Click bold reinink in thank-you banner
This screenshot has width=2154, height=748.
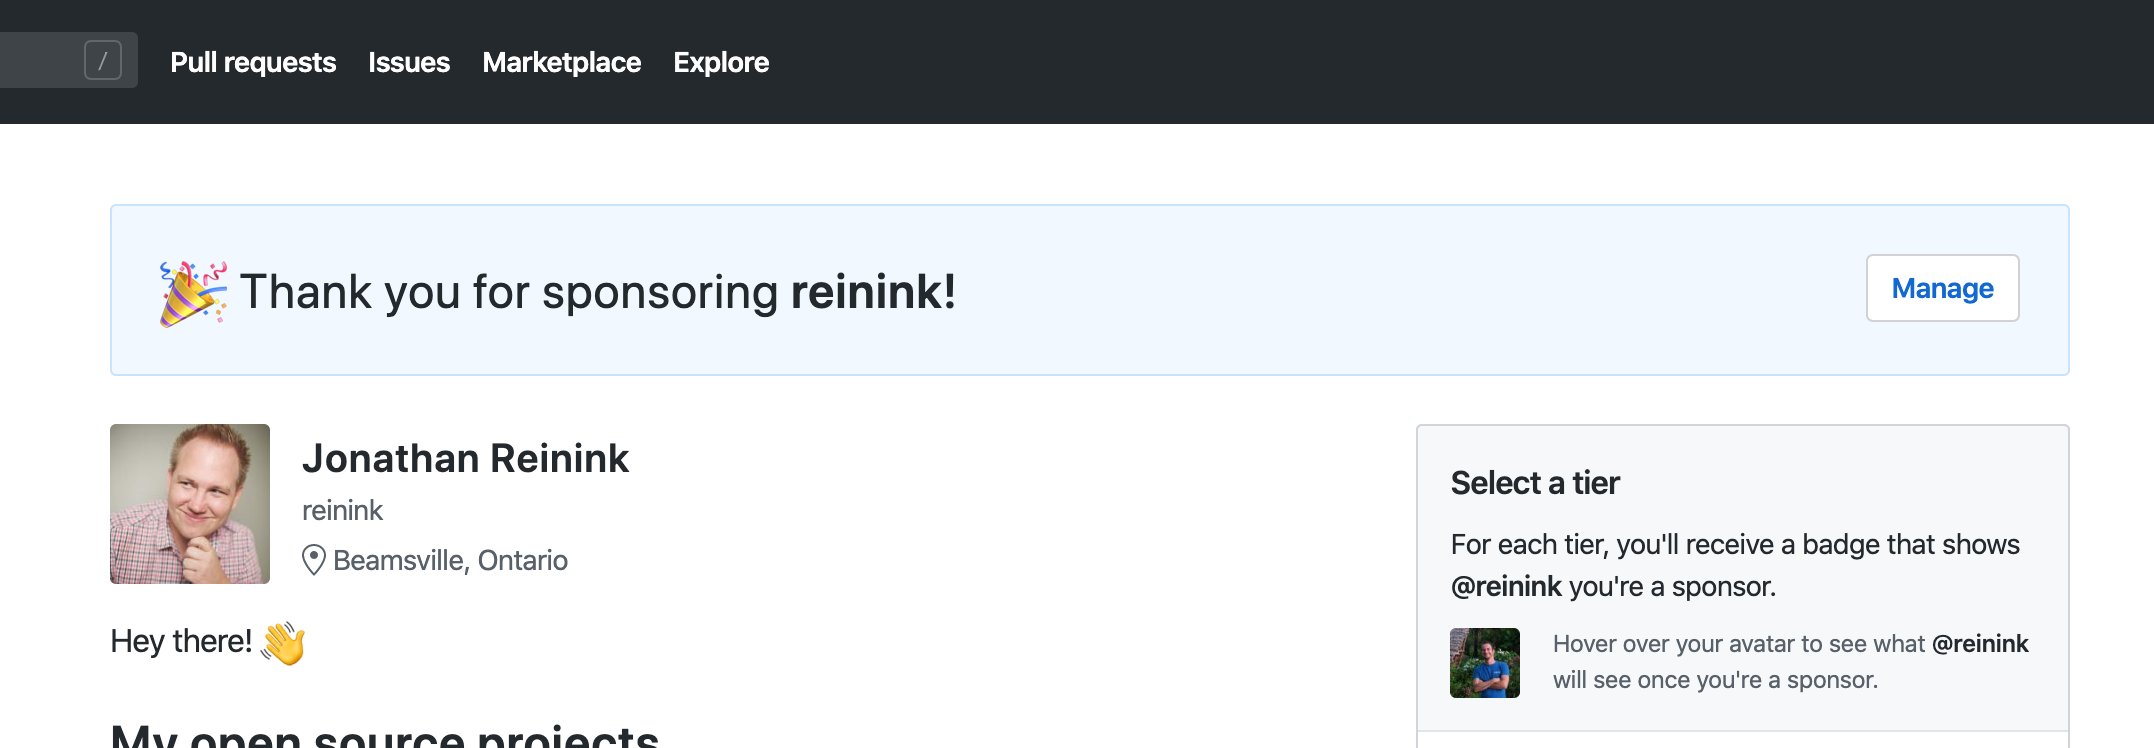pos(873,292)
